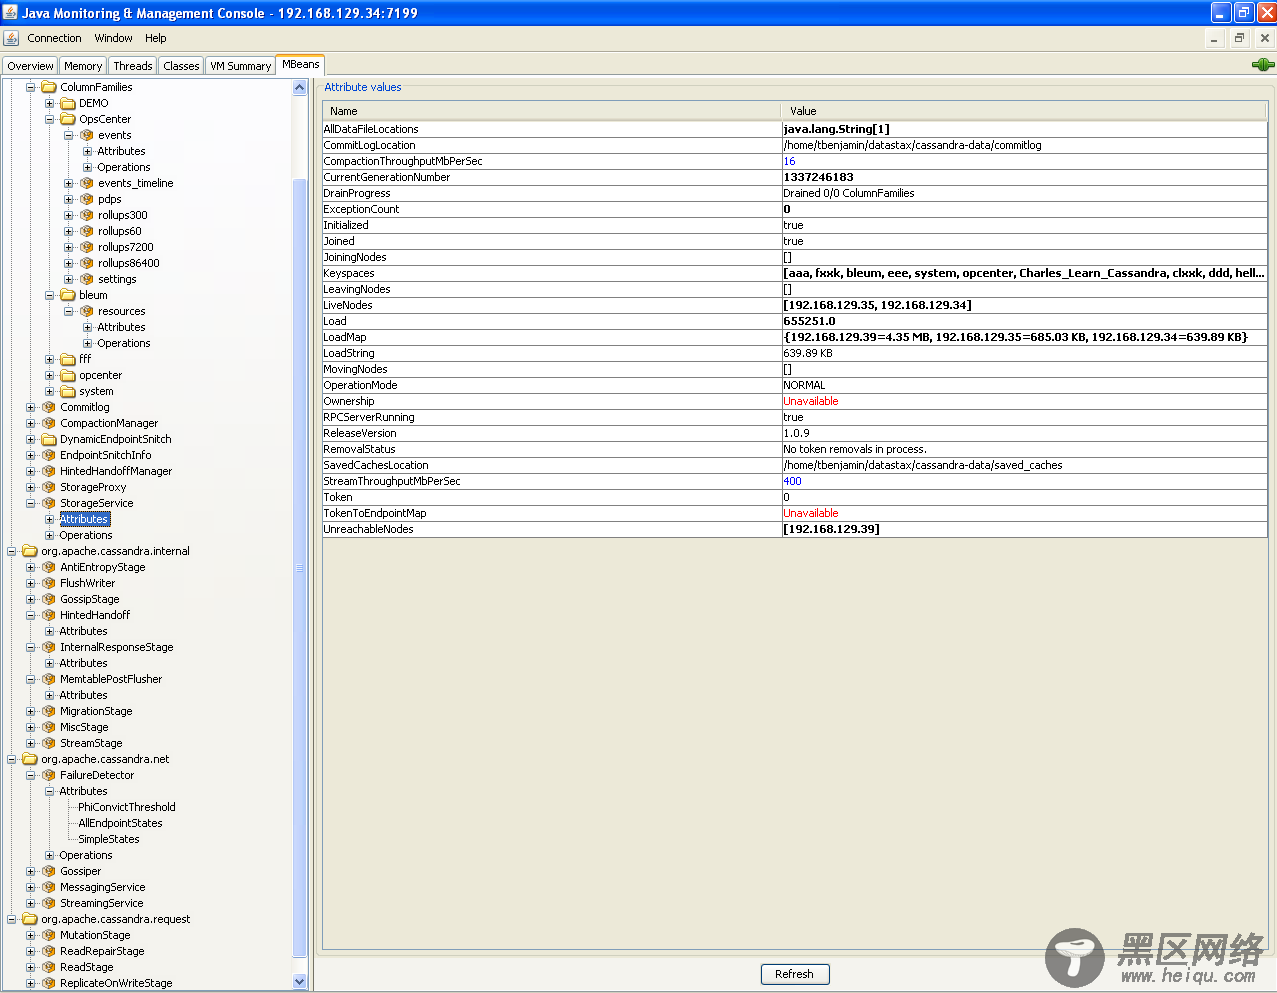
Task: Click the resources MBean icon
Action: [87, 311]
